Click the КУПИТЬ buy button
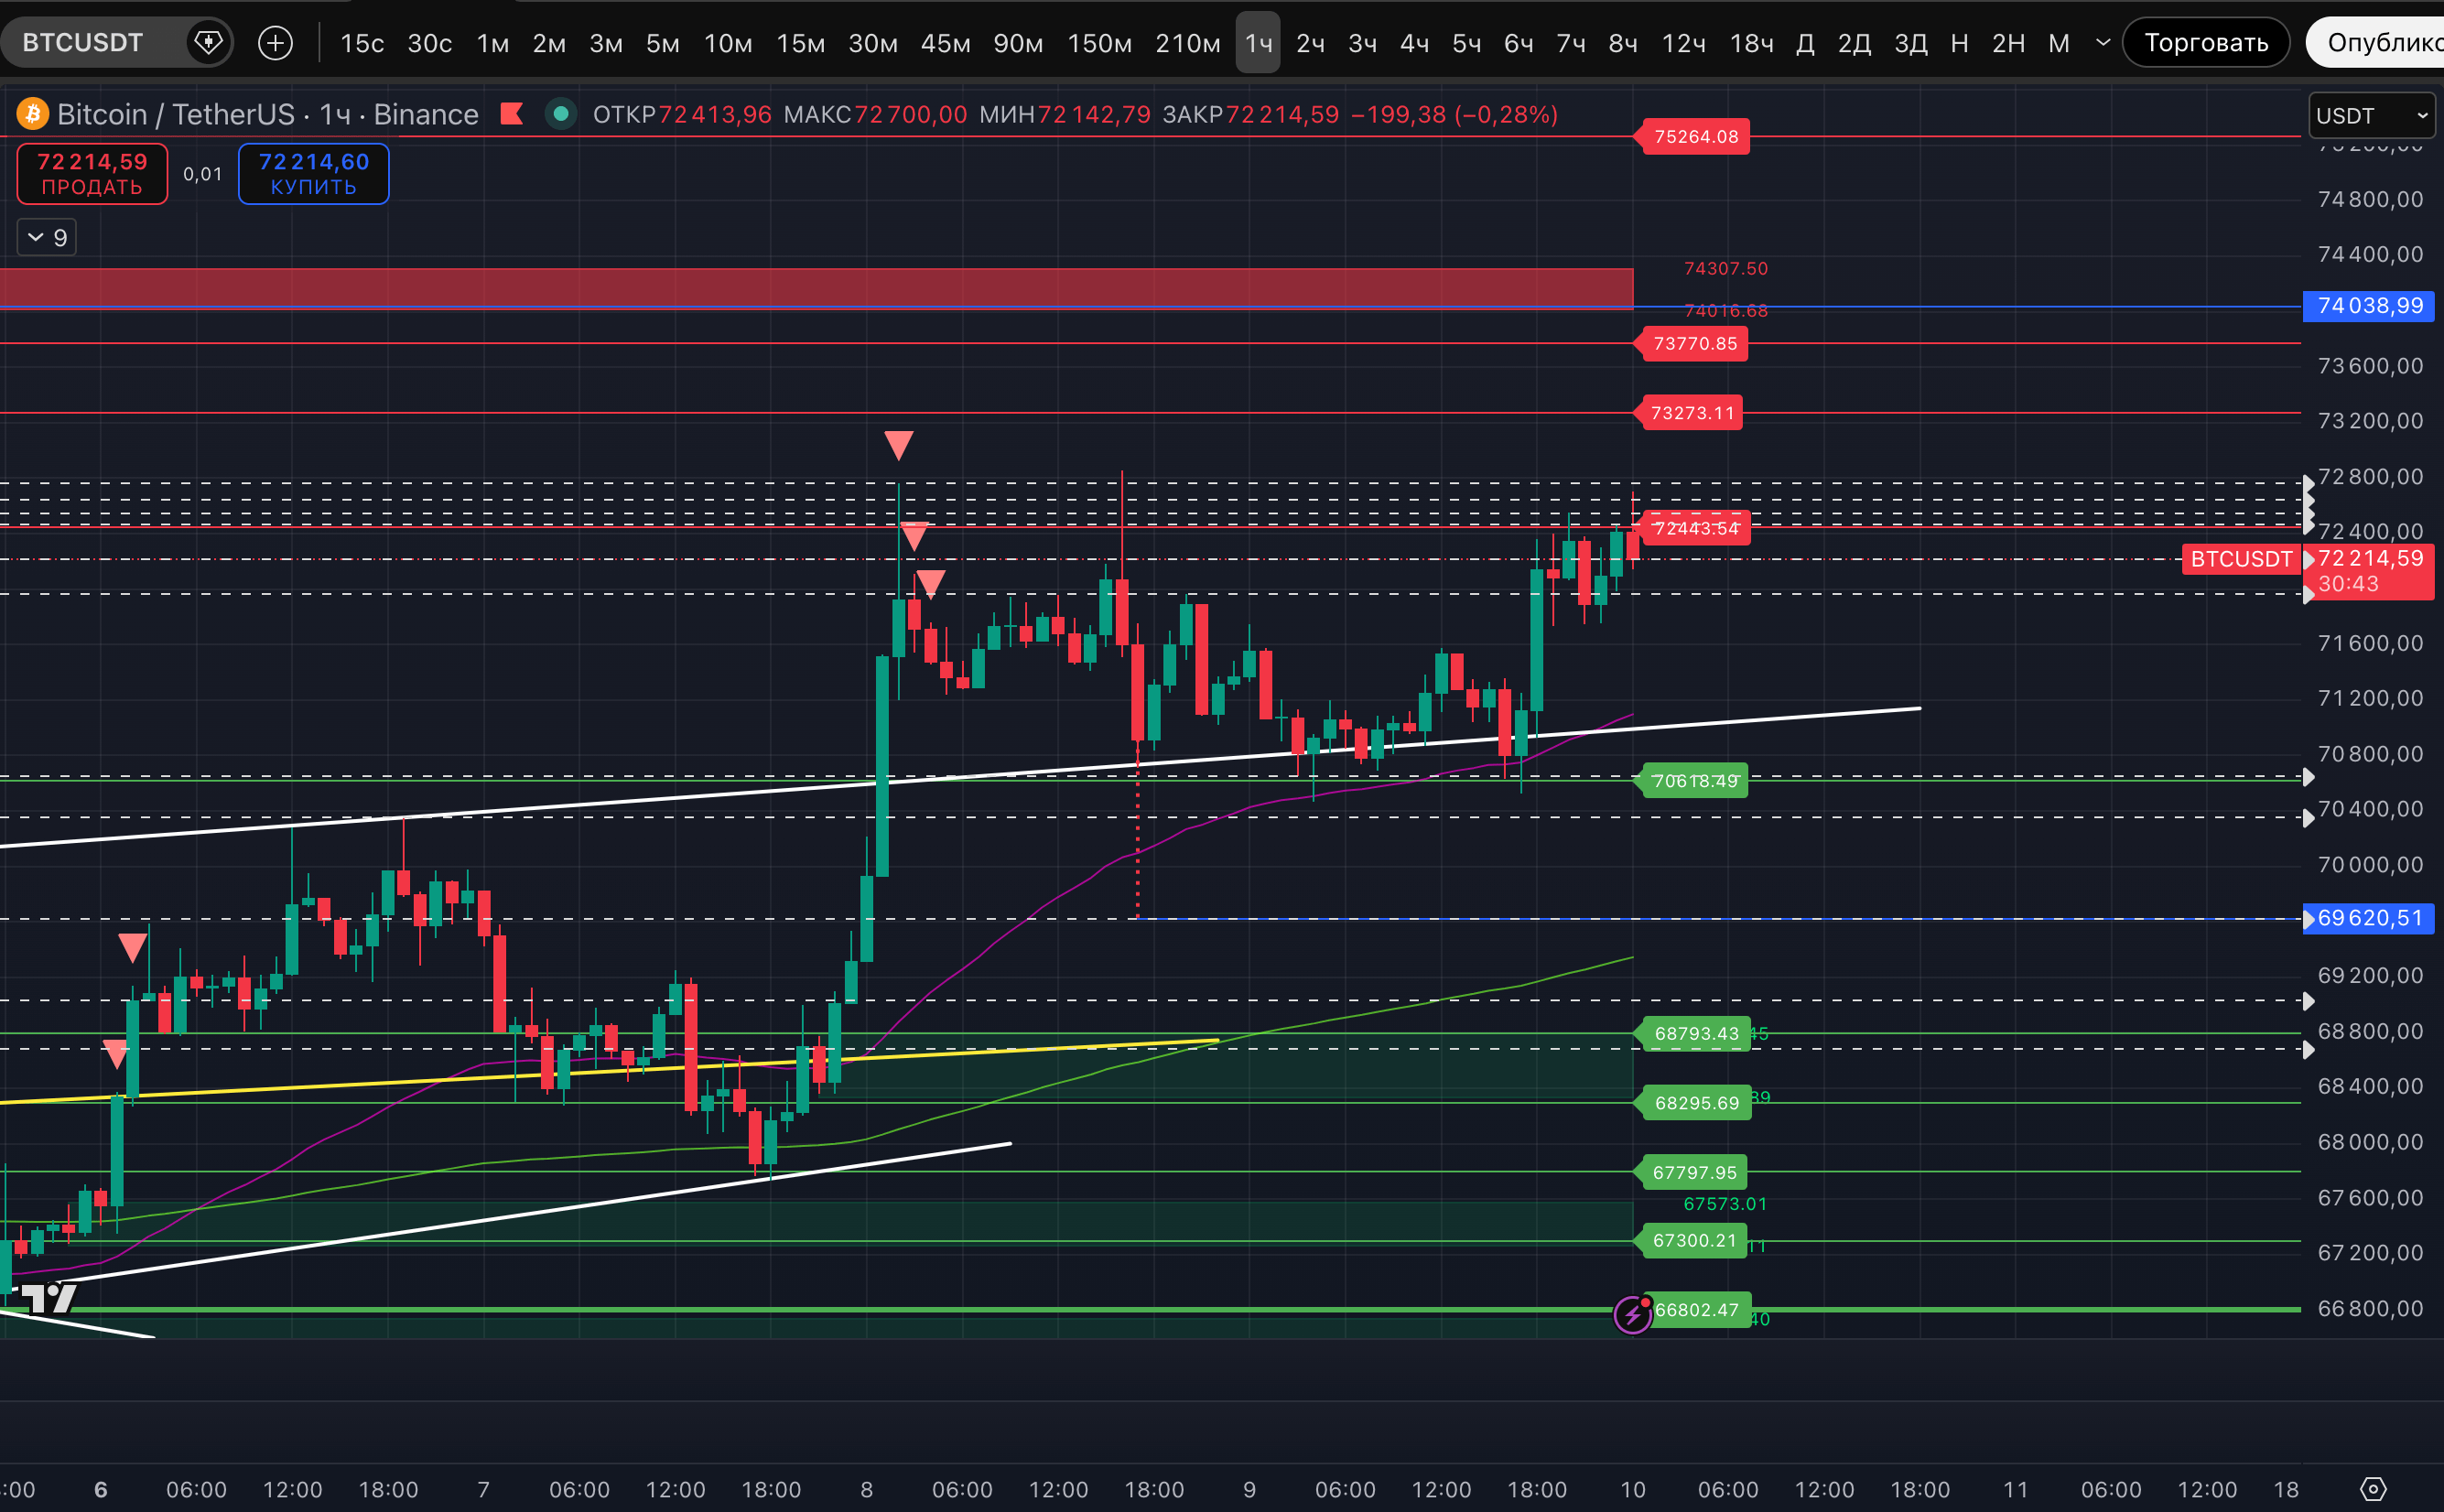This screenshot has height=1512, width=2444. pos(313,173)
